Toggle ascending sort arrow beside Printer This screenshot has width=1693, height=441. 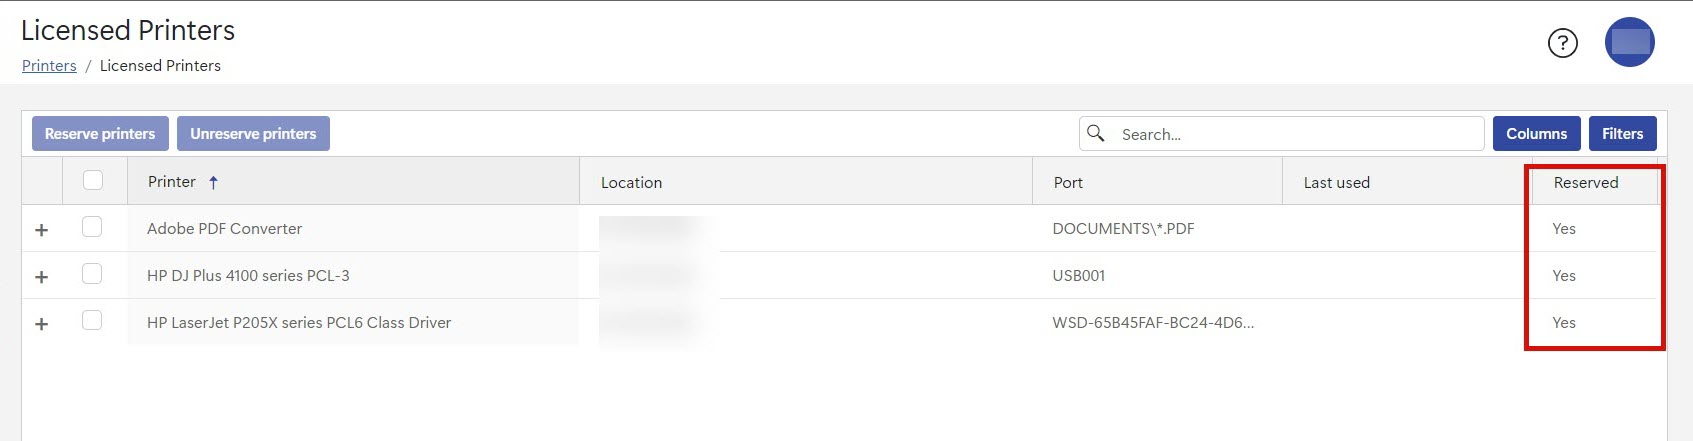(213, 182)
